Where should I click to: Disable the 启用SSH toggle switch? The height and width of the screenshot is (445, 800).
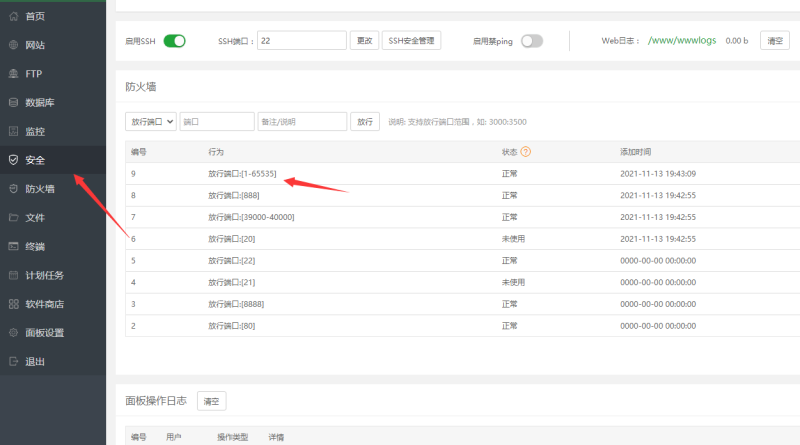point(175,41)
